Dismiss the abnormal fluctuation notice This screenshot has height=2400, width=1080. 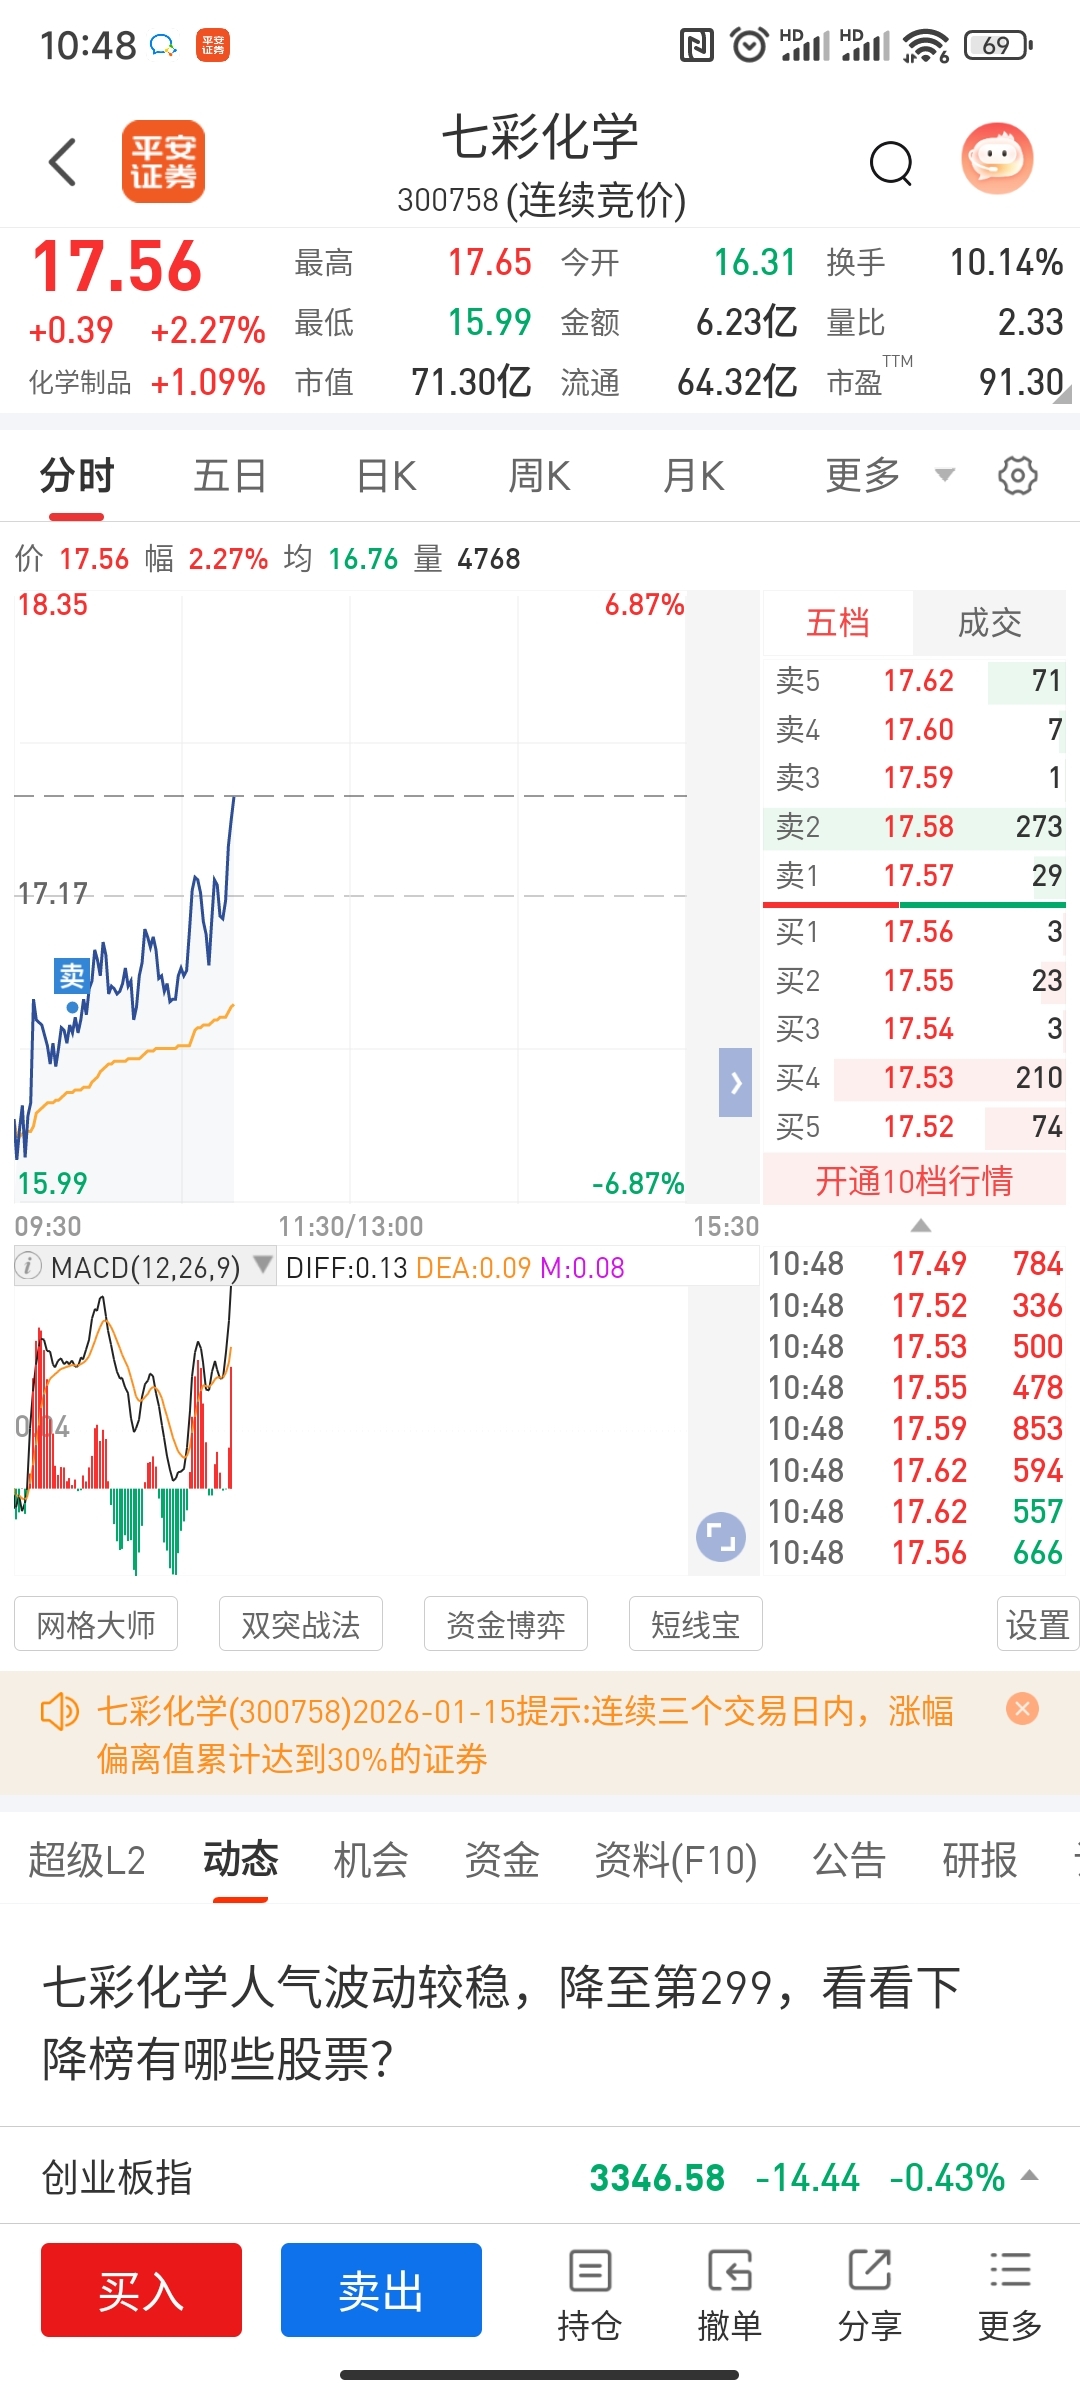pos(1022,1709)
